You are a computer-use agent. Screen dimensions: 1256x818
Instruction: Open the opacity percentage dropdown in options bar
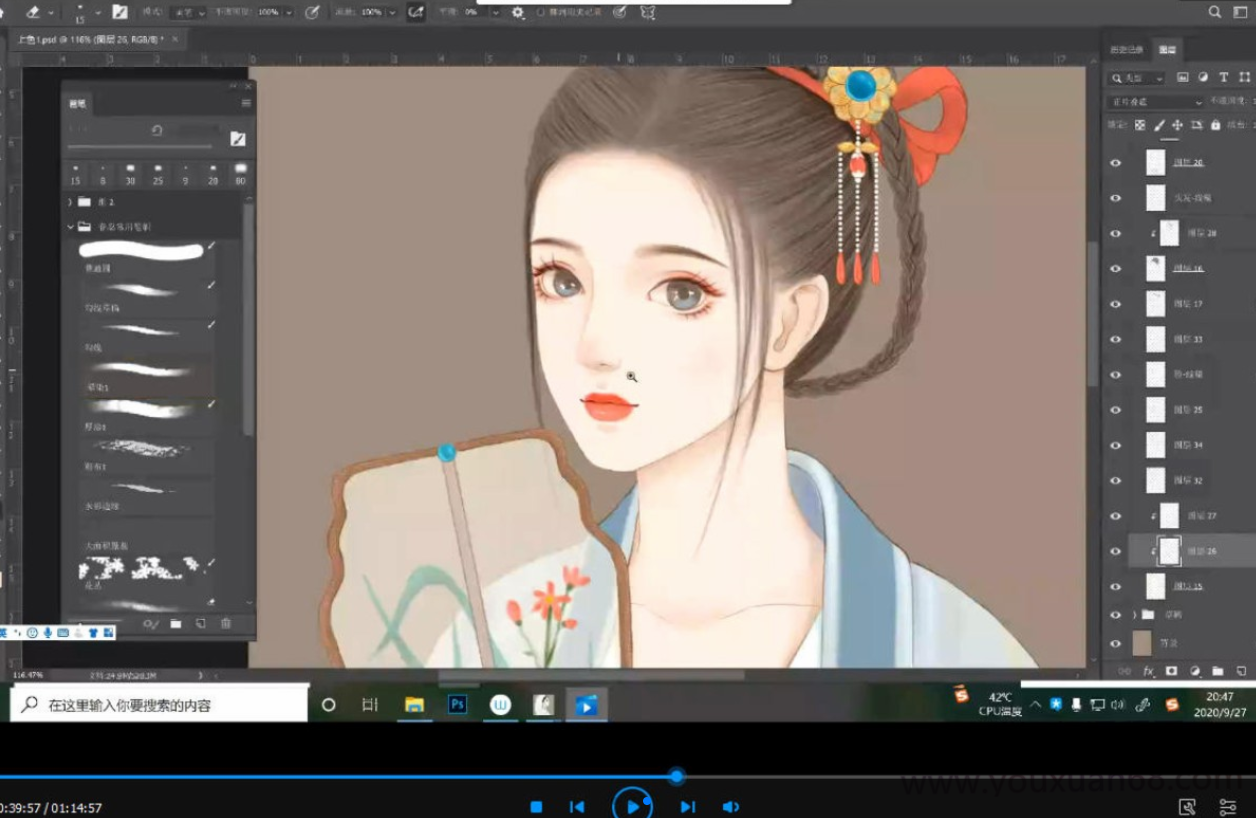pyautogui.click(x=289, y=13)
